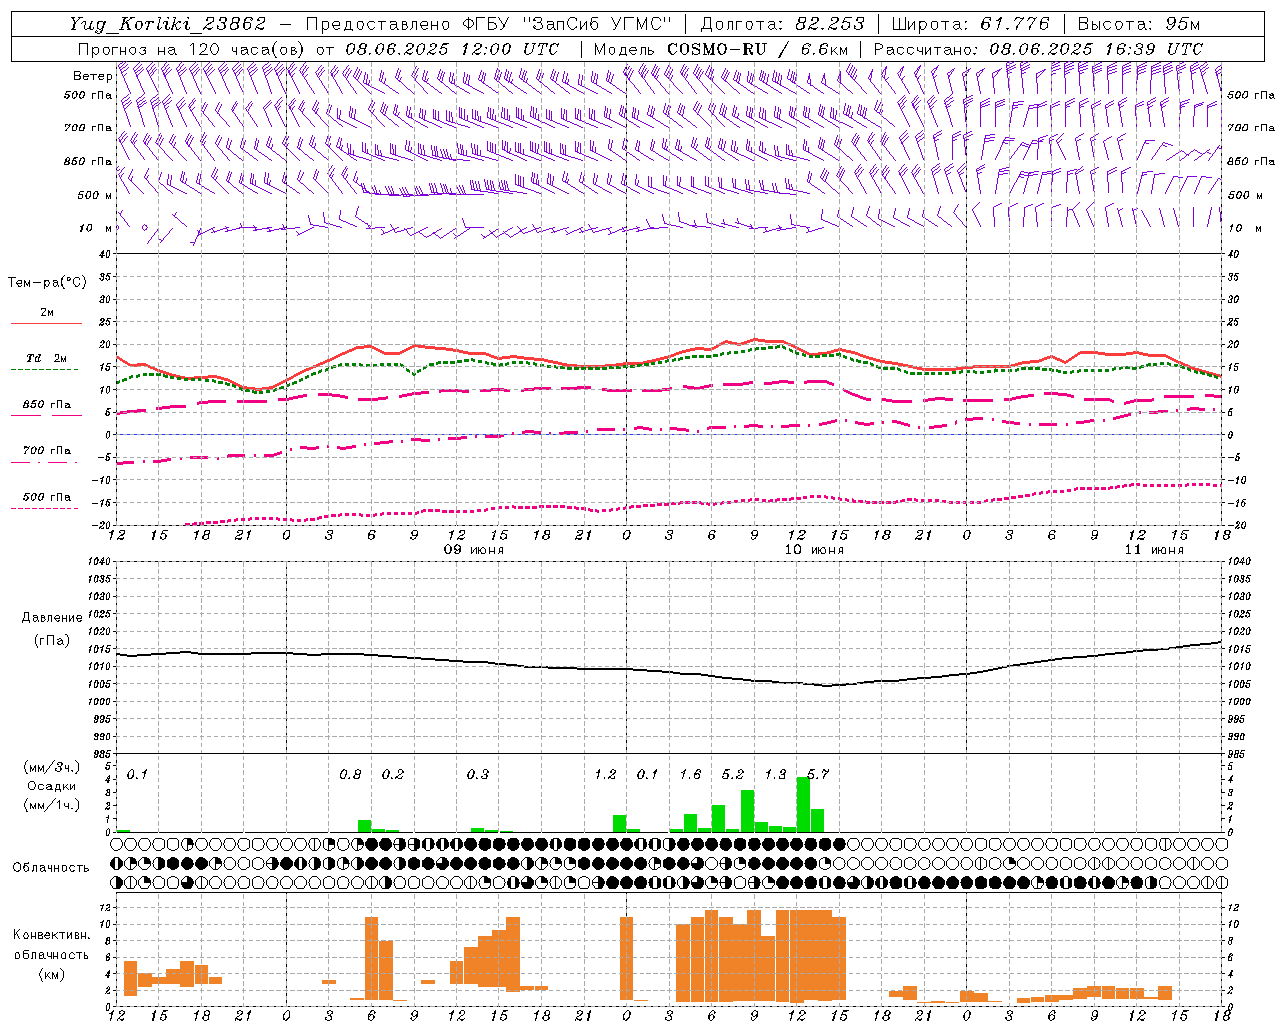The image size is (1280, 1024).
Task: Select the longitude value Долгота: 82.253
Action: (782, 24)
